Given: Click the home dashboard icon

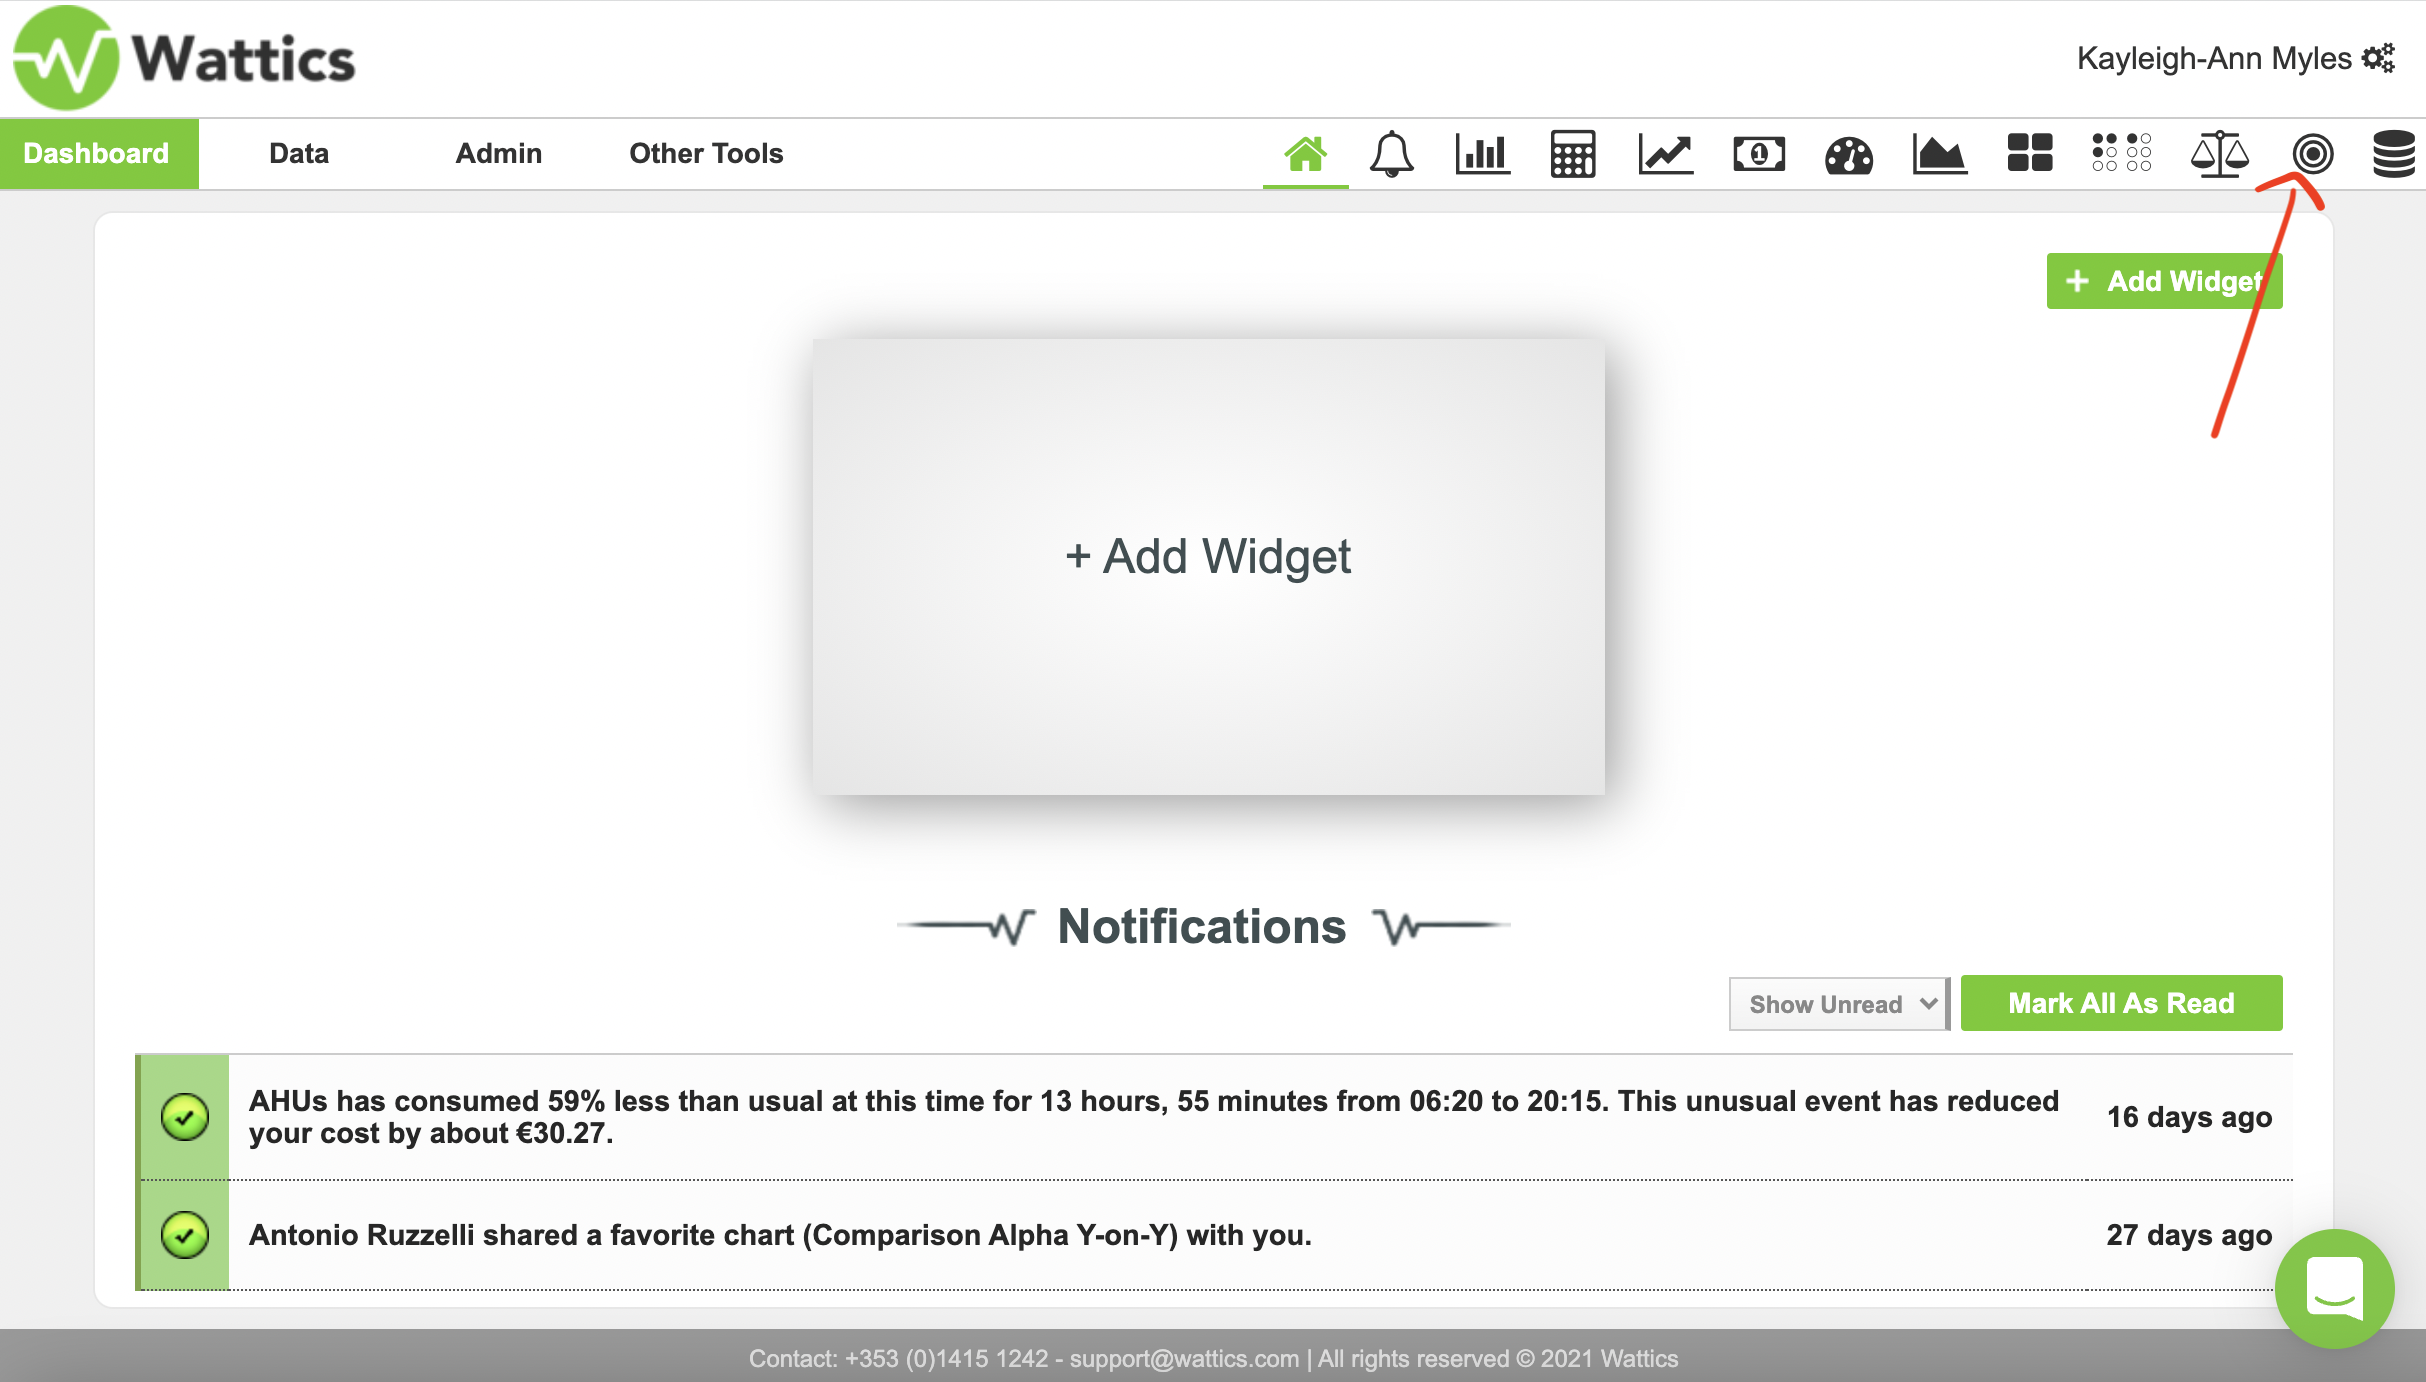Looking at the screenshot, I should click(x=1305, y=154).
